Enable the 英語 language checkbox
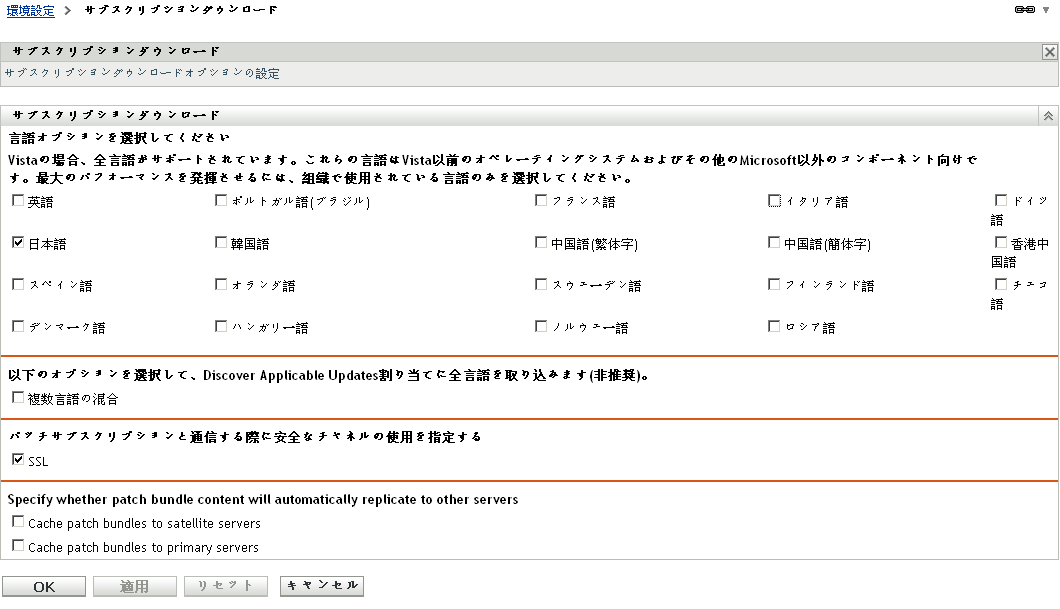The image size is (1060, 609). (16, 200)
